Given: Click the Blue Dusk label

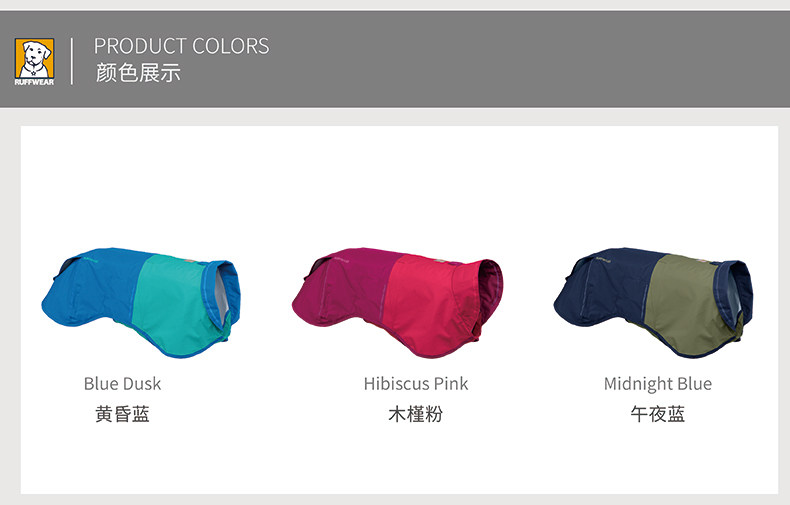Looking at the screenshot, I should [x=122, y=384].
